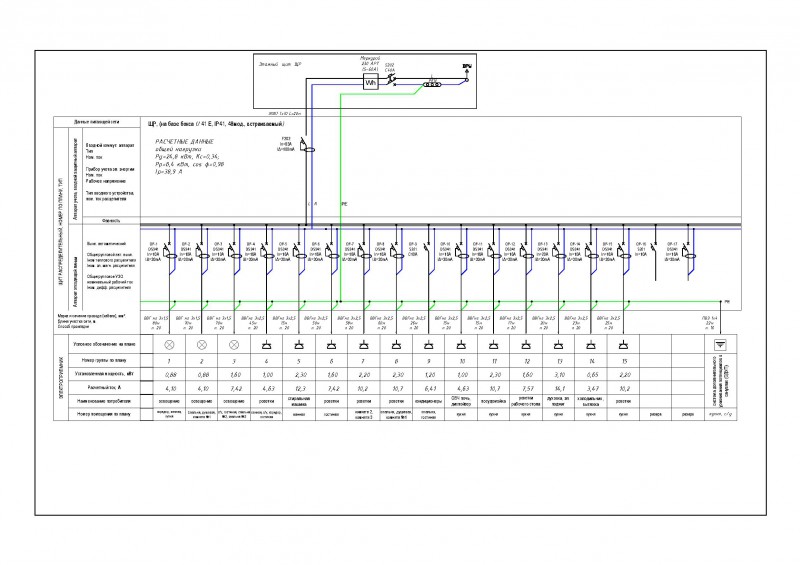Click the холодильник, вытяжка consumer cell
Viewport: 800px width, 565px height.
(x=591, y=401)
